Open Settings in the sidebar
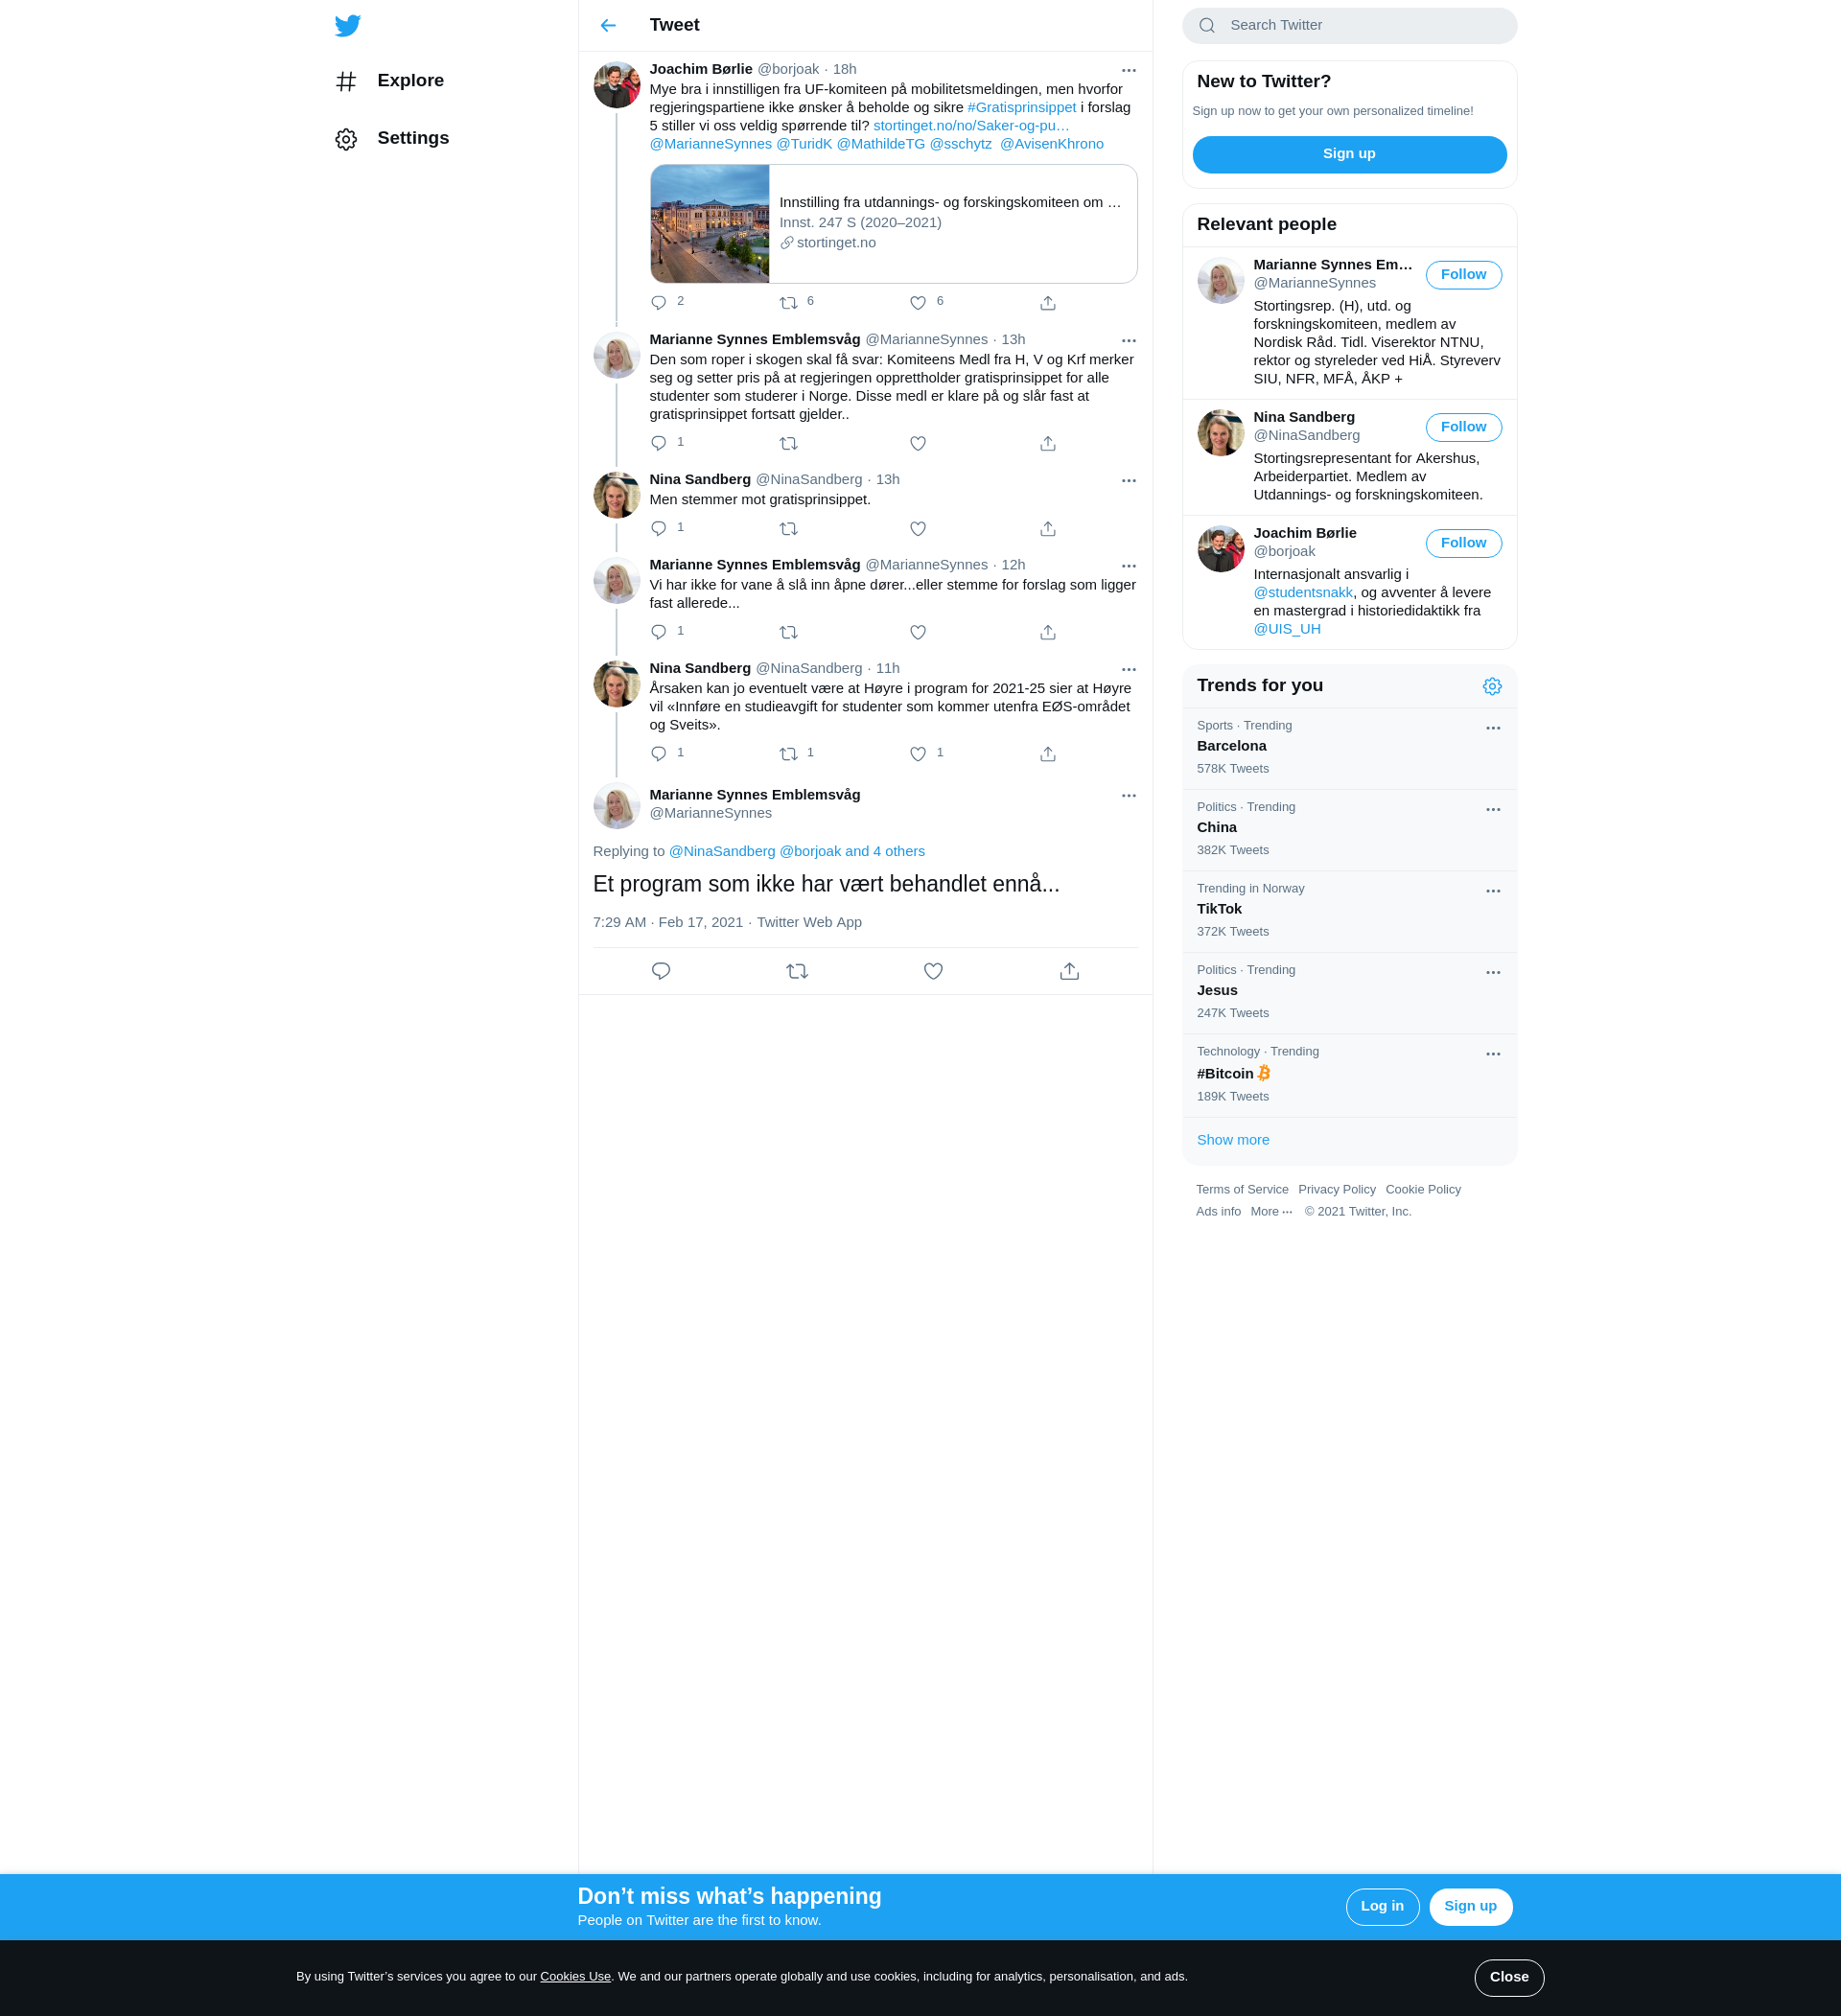Image resolution: width=1841 pixels, height=2016 pixels. [x=412, y=138]
